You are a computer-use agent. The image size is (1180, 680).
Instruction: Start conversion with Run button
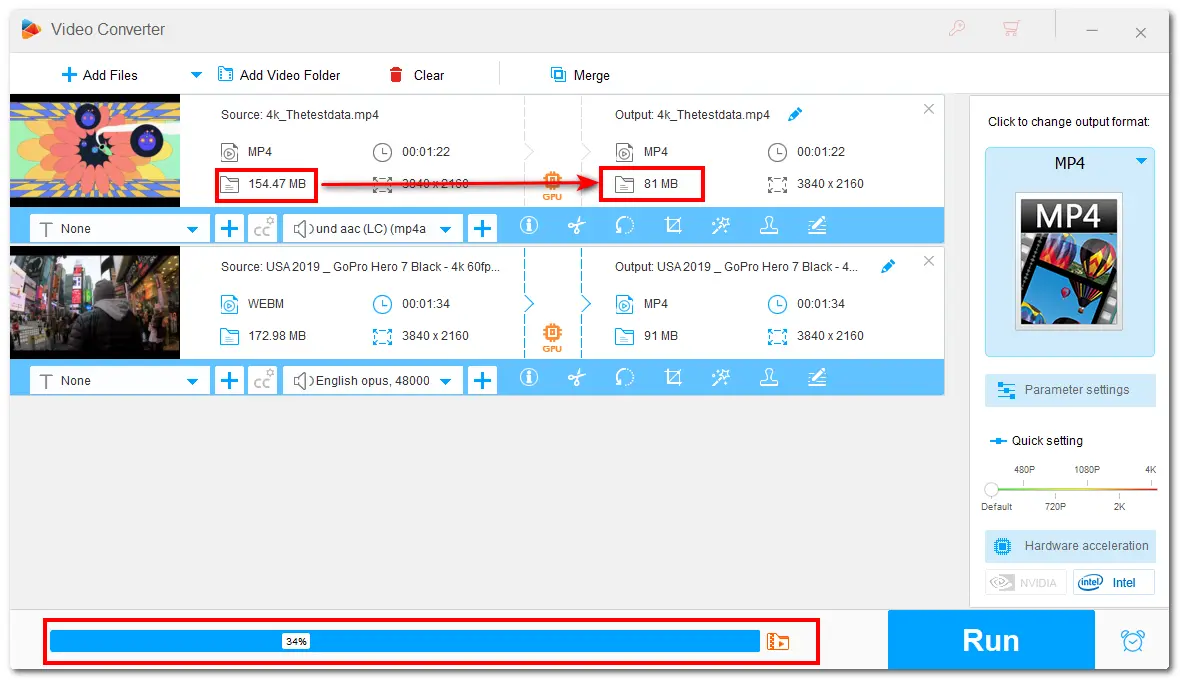point(991,640)
